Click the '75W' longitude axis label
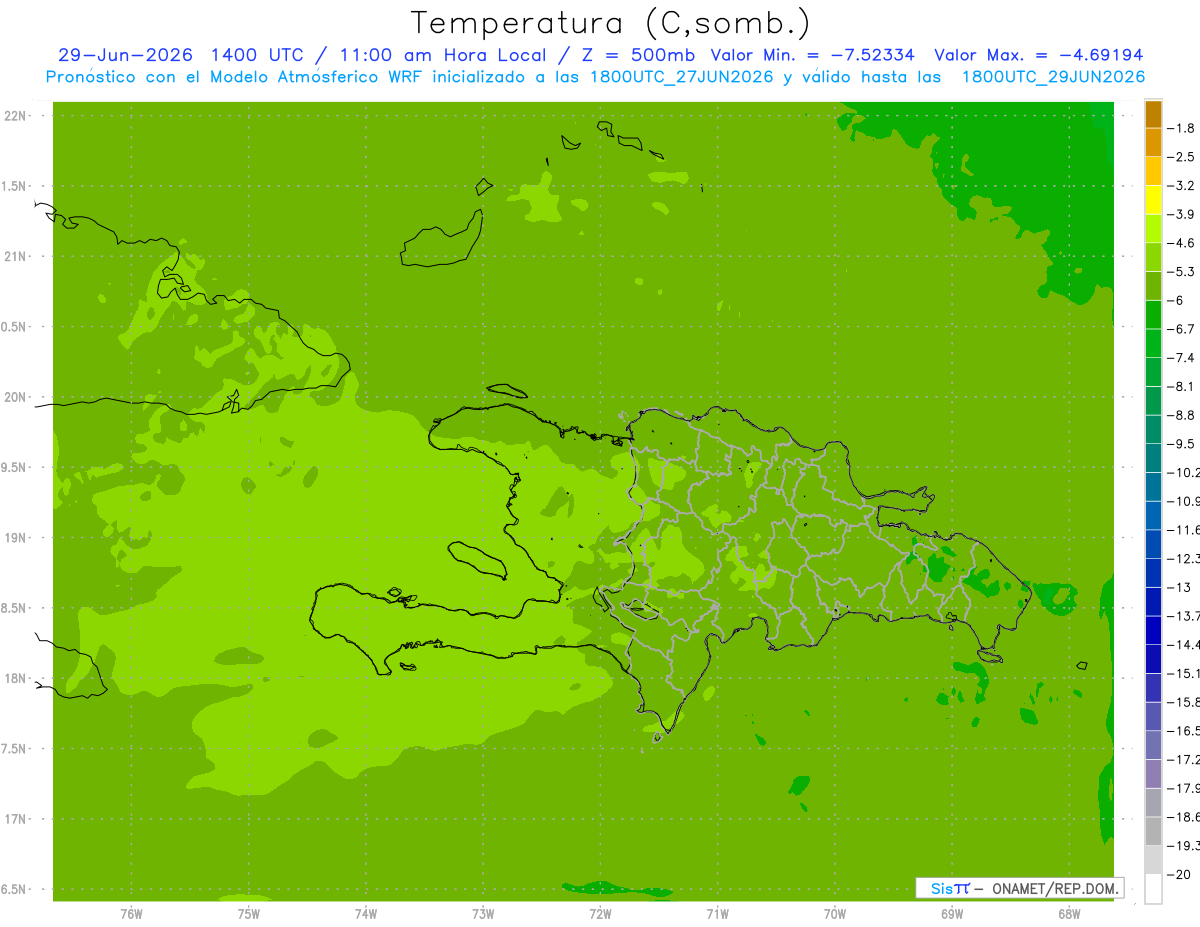This screenshot has height=927, width=1200. pyautogui.click(x=249, y=914)
